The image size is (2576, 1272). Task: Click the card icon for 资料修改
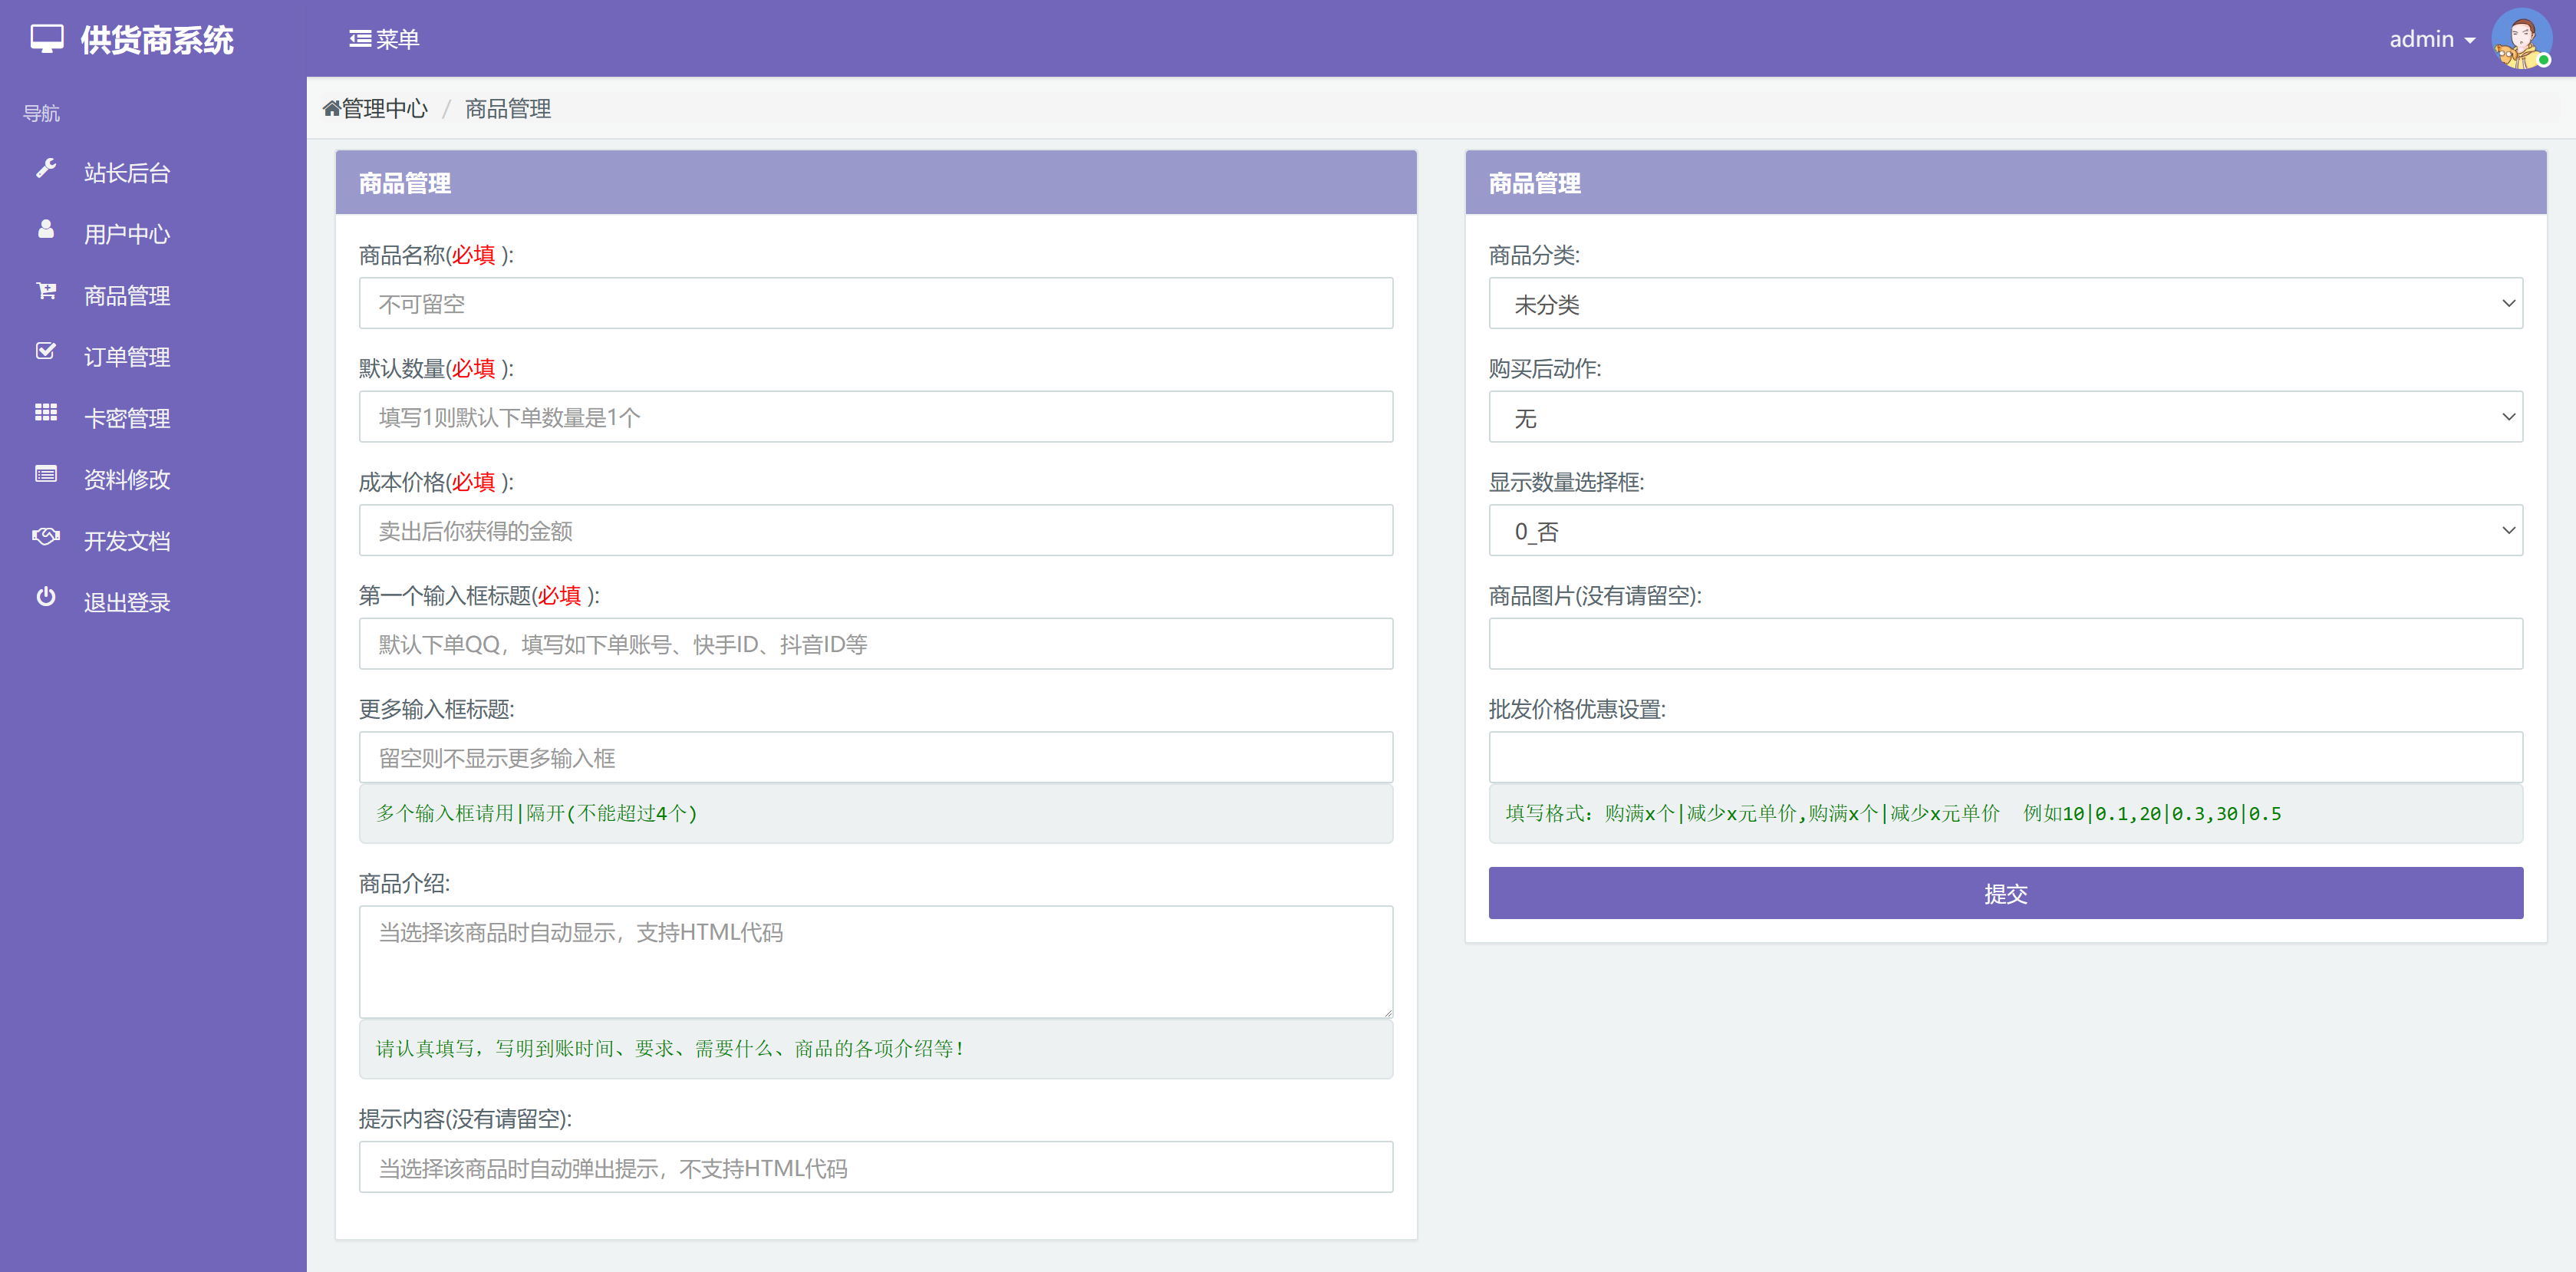click(46, 474)
